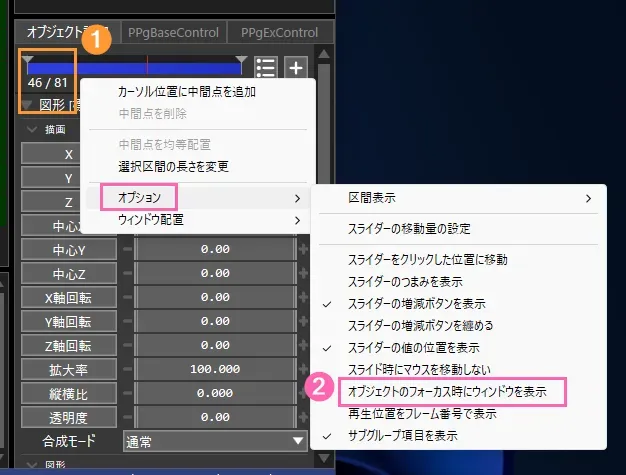The image size is (626, 475).
Task: Toggle スライダーをクリックした位置に移動 option
Action: point(458,260)
